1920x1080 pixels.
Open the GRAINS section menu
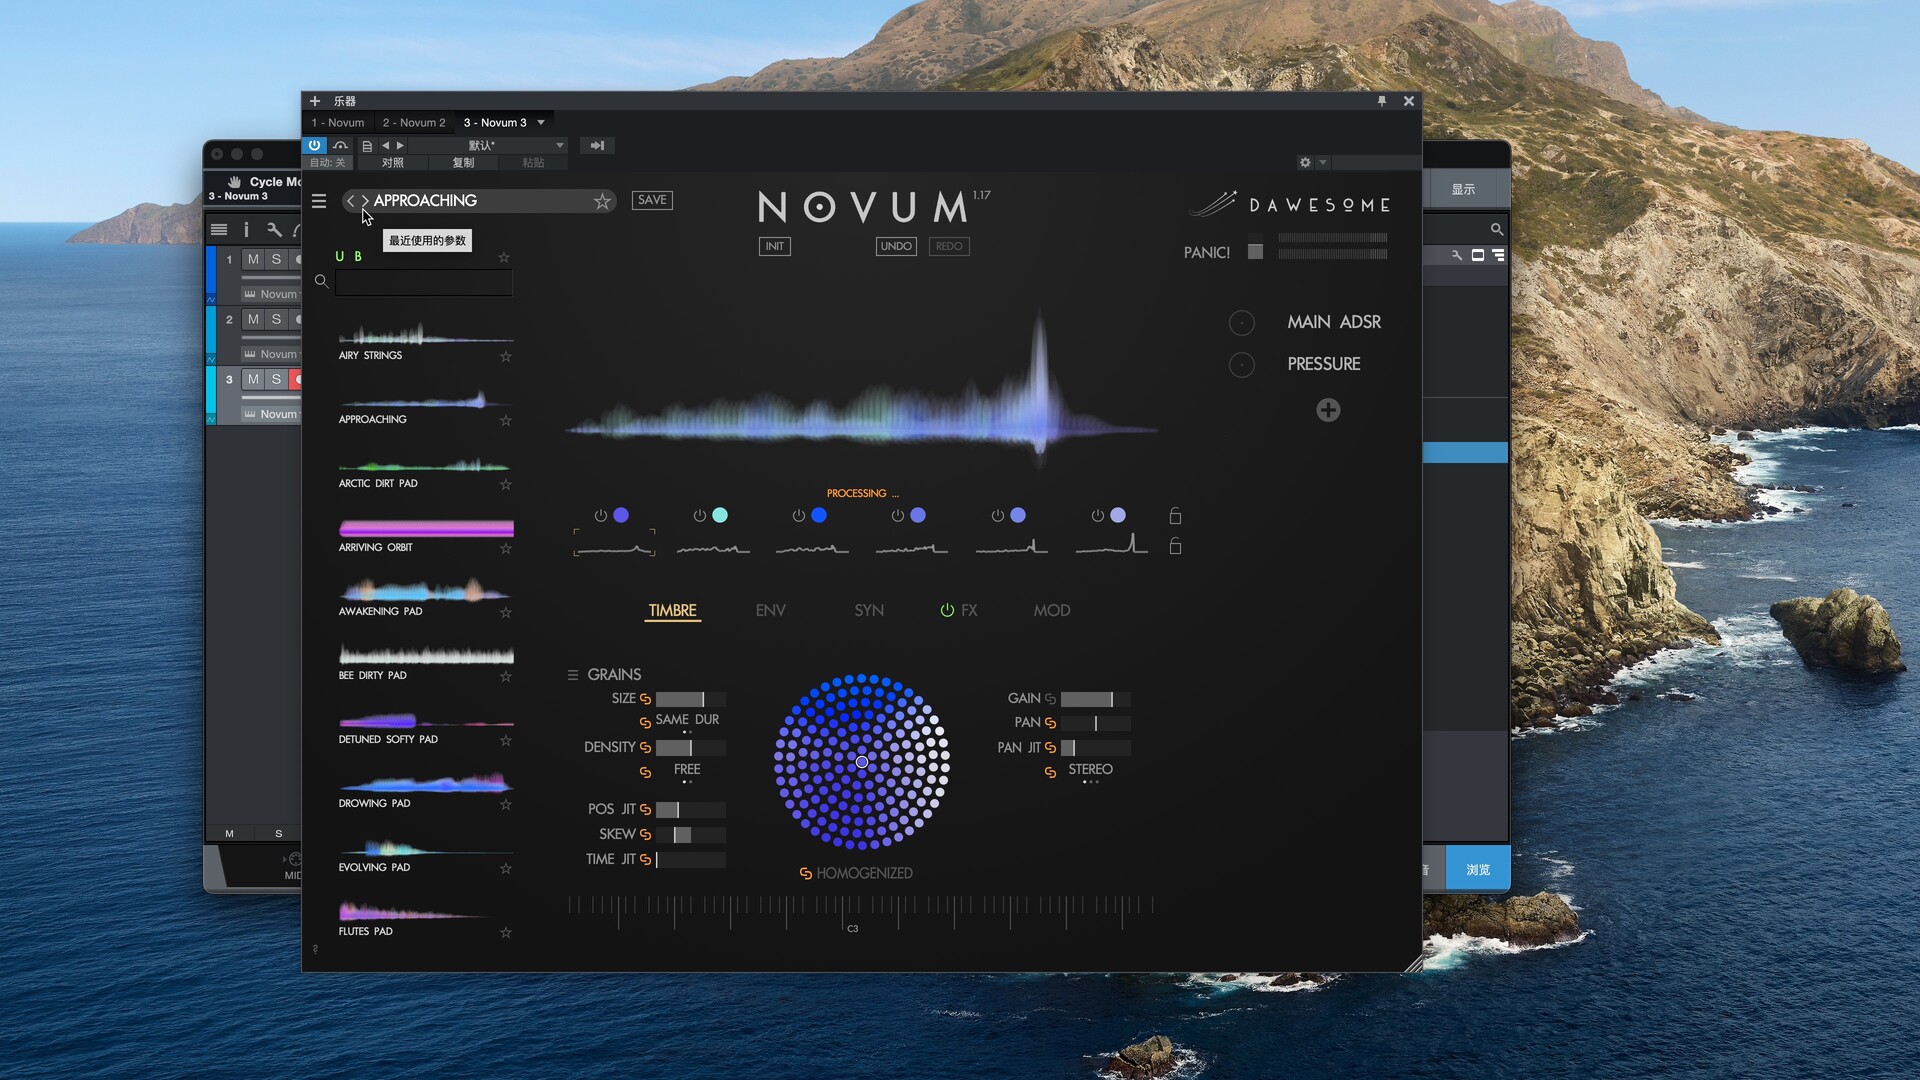[573, 675]
